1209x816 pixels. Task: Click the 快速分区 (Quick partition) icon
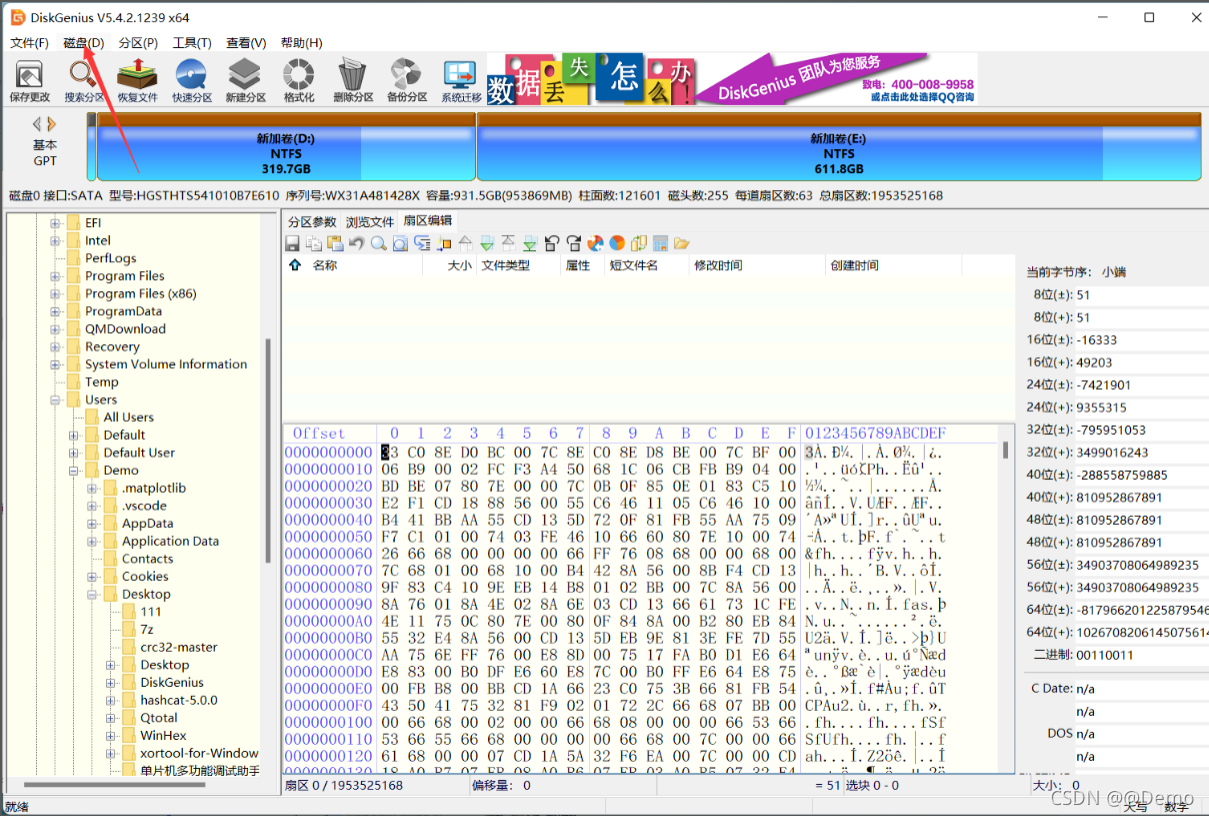point(191,80)
